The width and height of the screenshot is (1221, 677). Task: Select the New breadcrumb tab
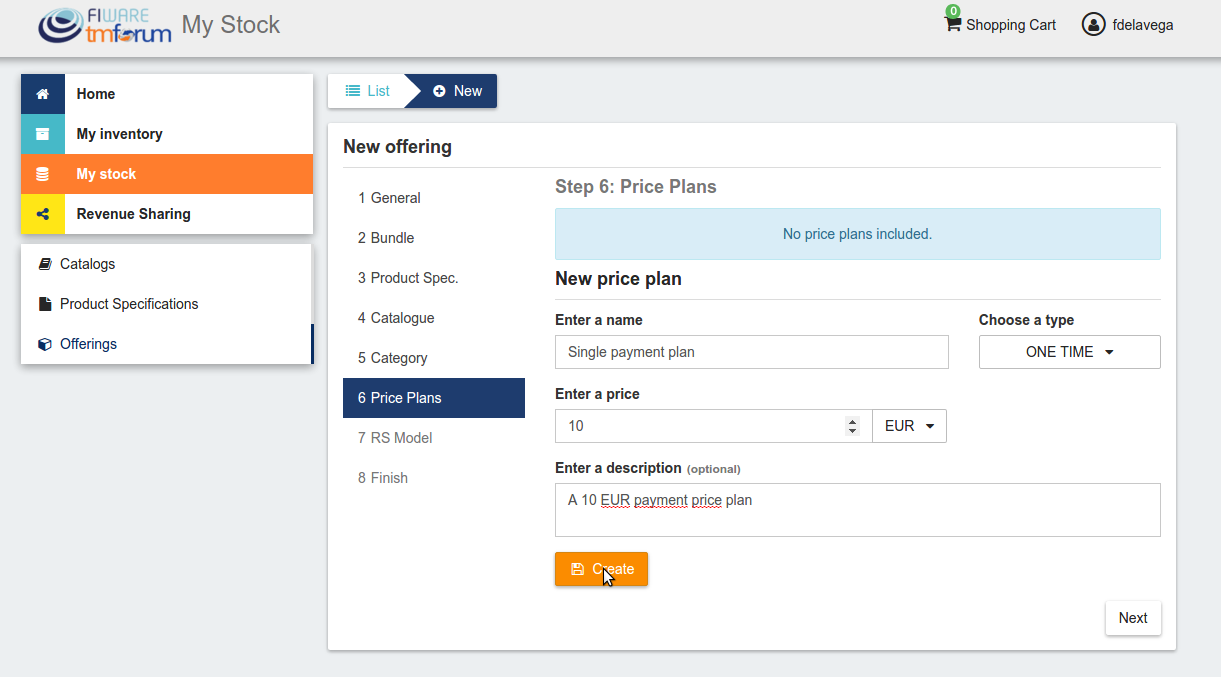click(x=457, y=91)
